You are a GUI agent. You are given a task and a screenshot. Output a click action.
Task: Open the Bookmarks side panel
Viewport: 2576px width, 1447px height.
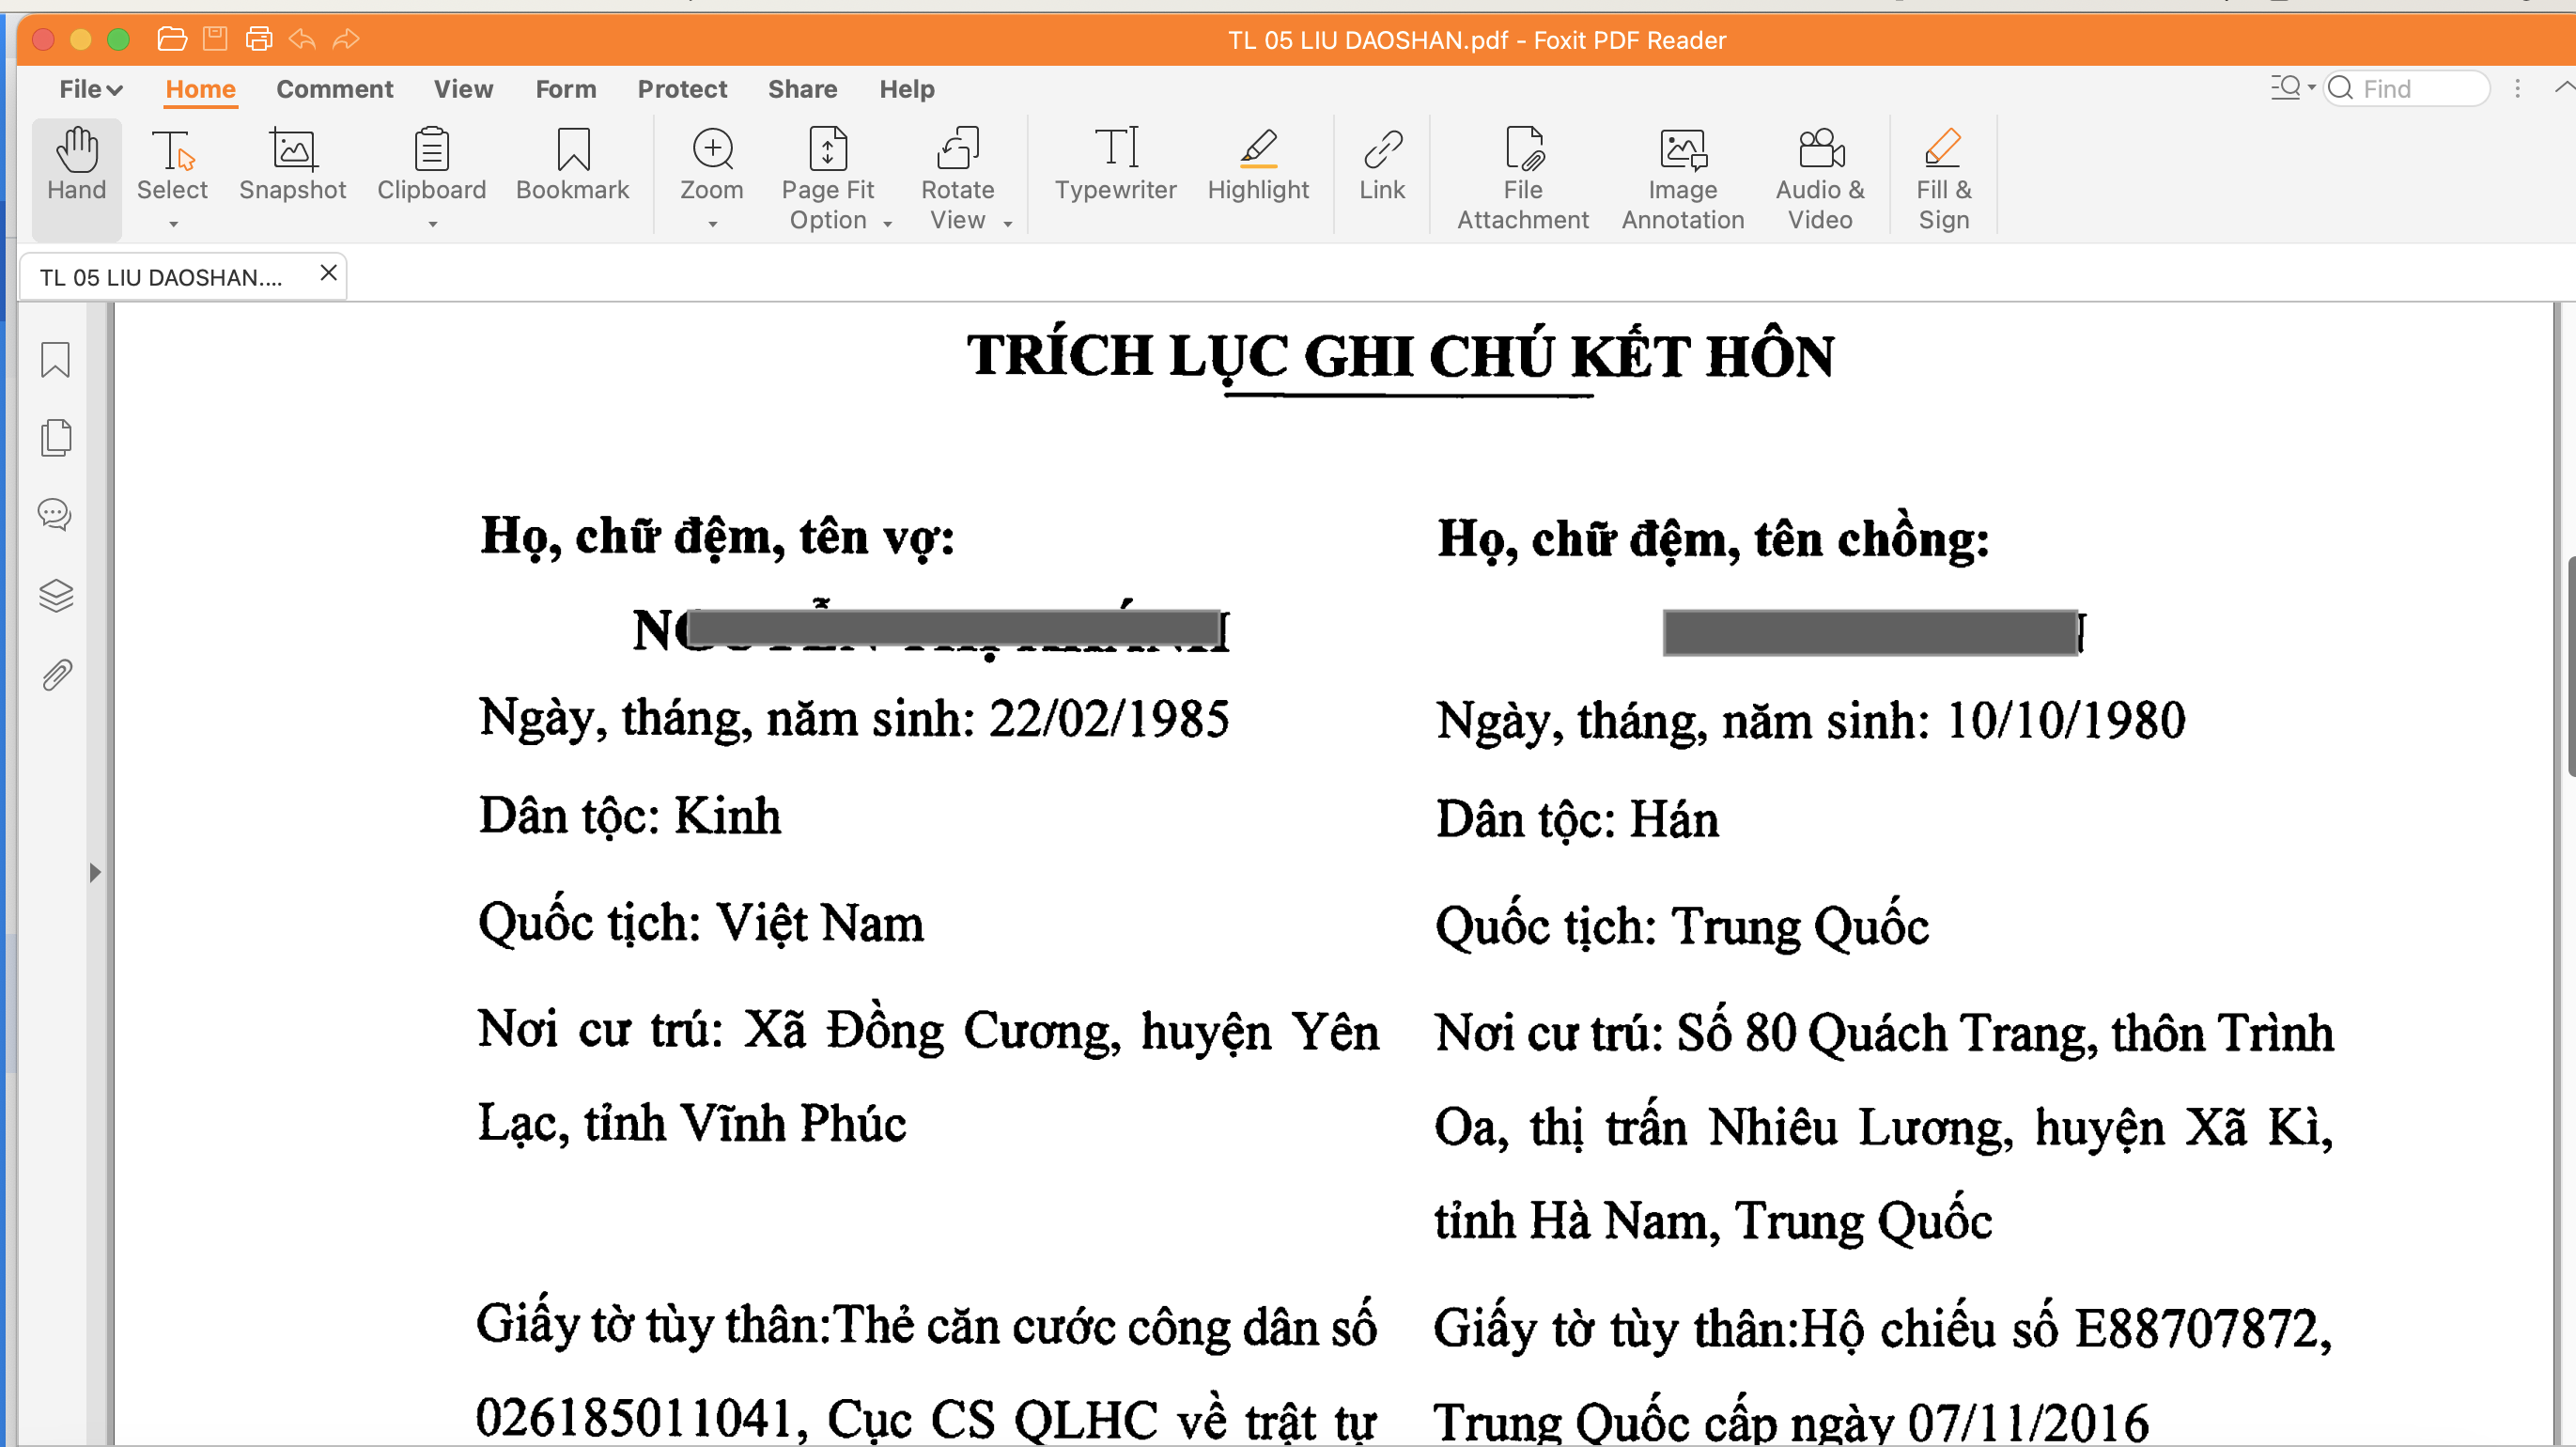(55, 360)
